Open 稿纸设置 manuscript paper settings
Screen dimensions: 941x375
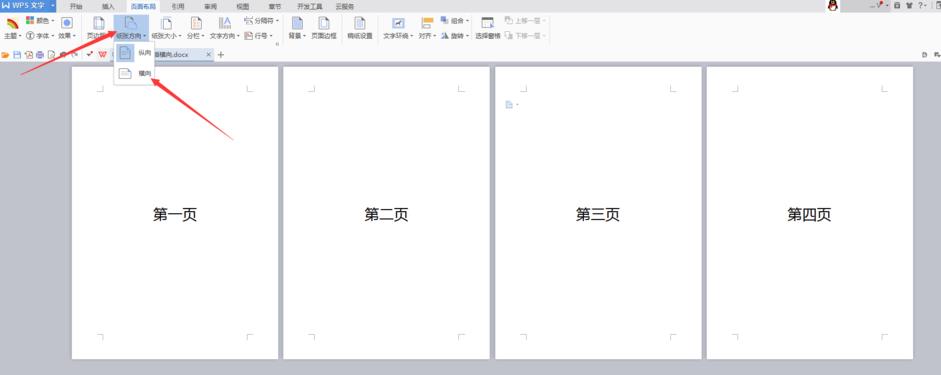360,28
